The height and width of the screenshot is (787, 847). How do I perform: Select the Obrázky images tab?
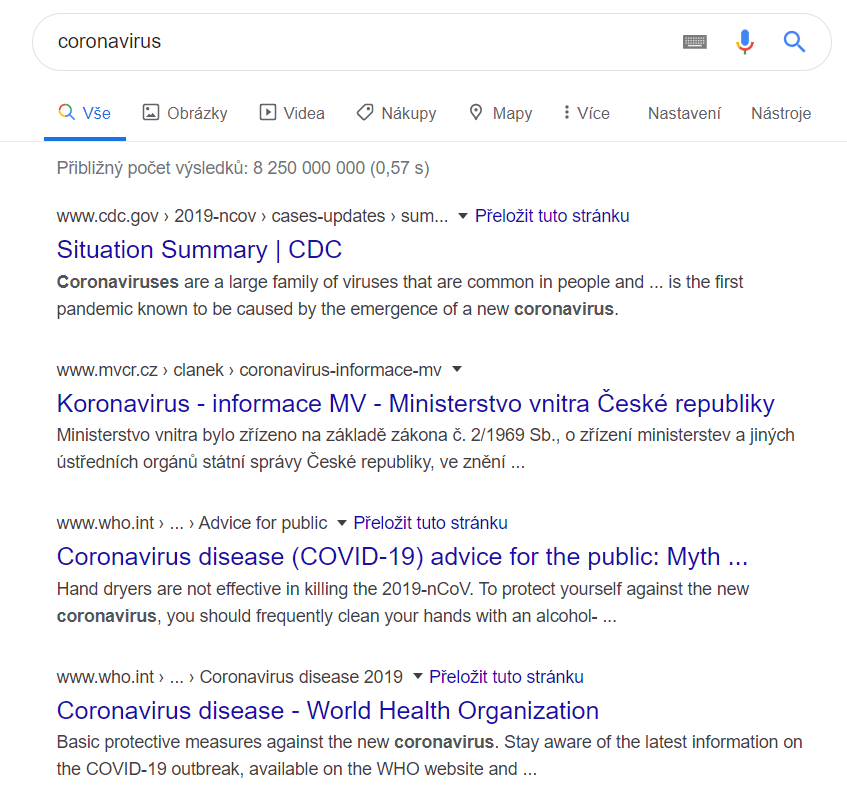tap(185, 113)
